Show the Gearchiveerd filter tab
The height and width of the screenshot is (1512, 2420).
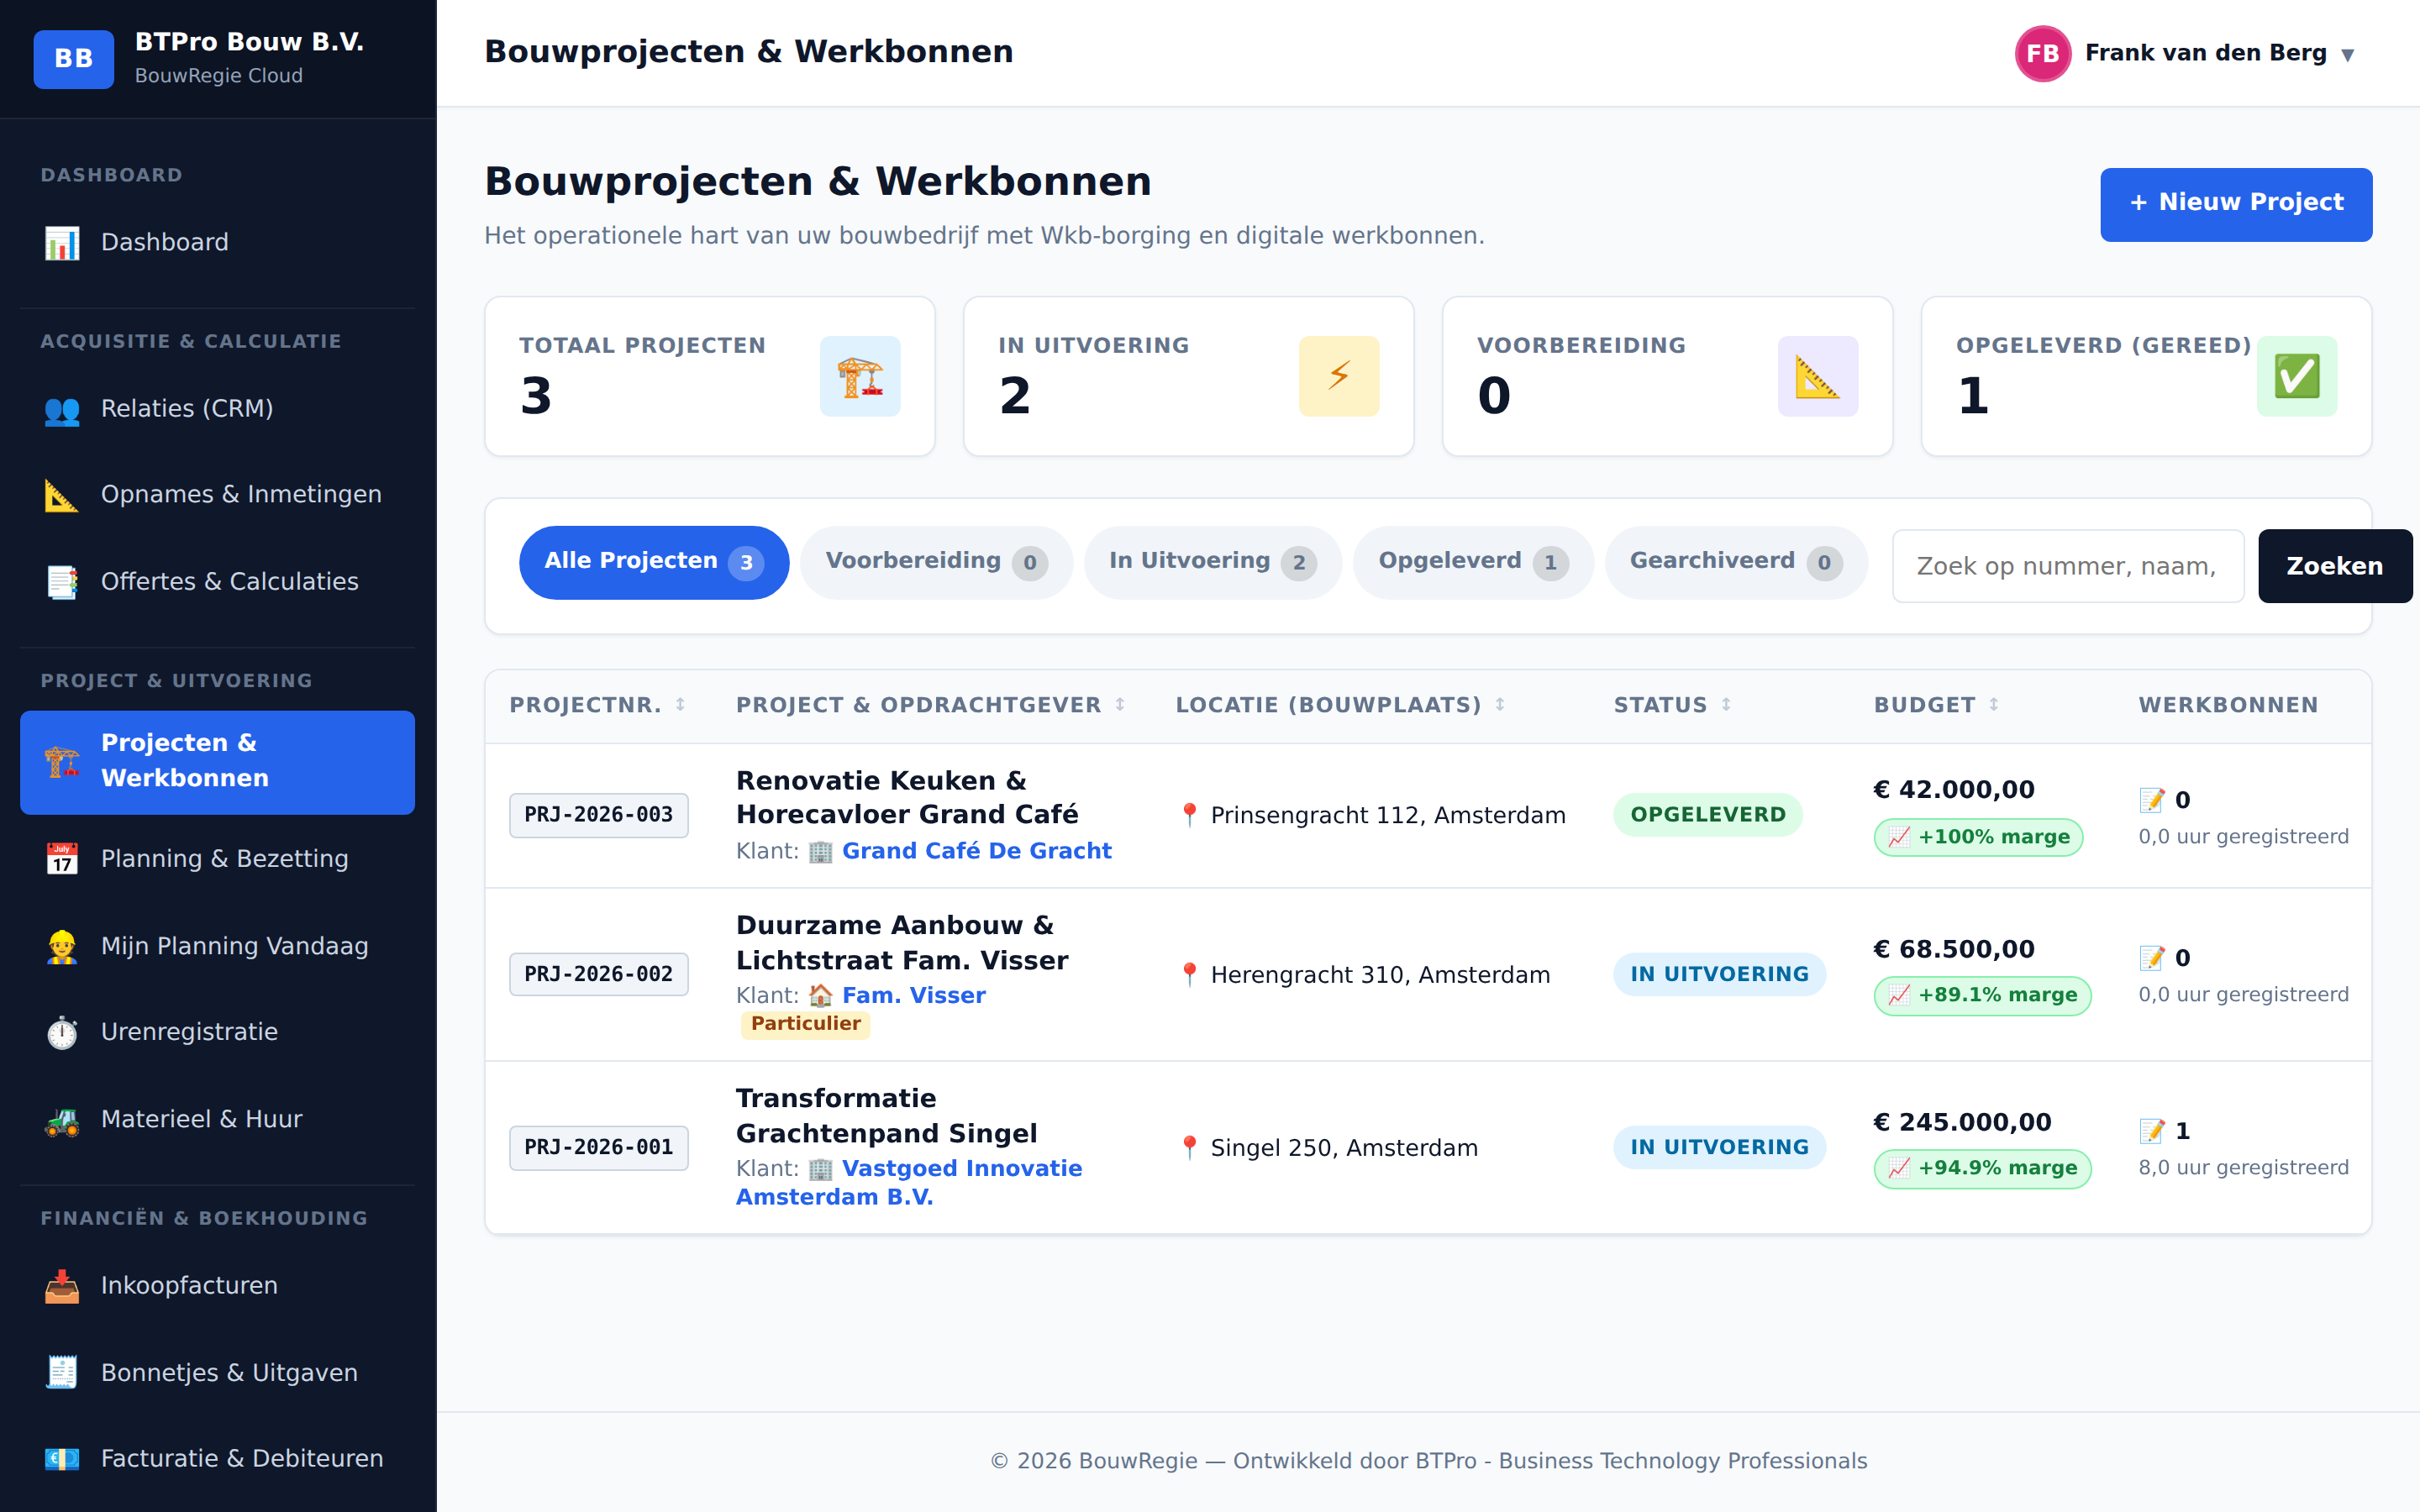[x=1736, y=562]
